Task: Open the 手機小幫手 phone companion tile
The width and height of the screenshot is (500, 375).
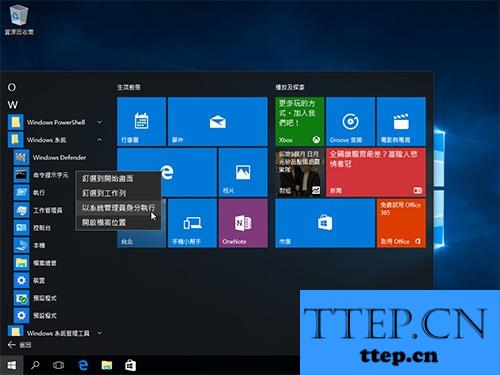Action: (x=192, y=223)
